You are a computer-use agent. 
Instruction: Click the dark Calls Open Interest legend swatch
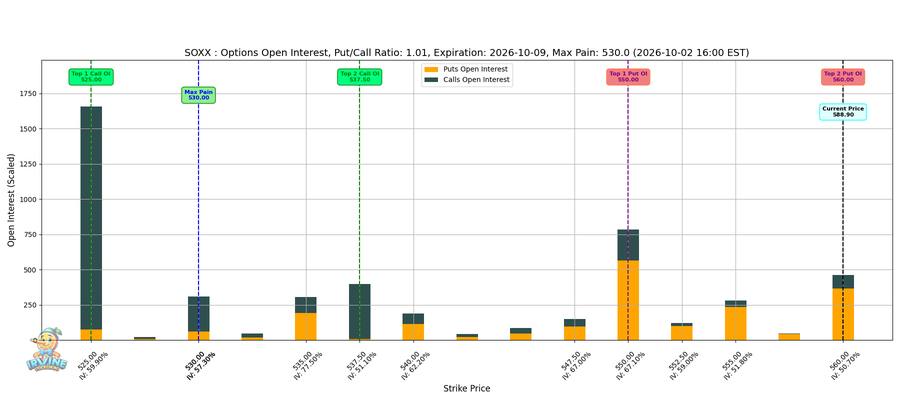430,80
